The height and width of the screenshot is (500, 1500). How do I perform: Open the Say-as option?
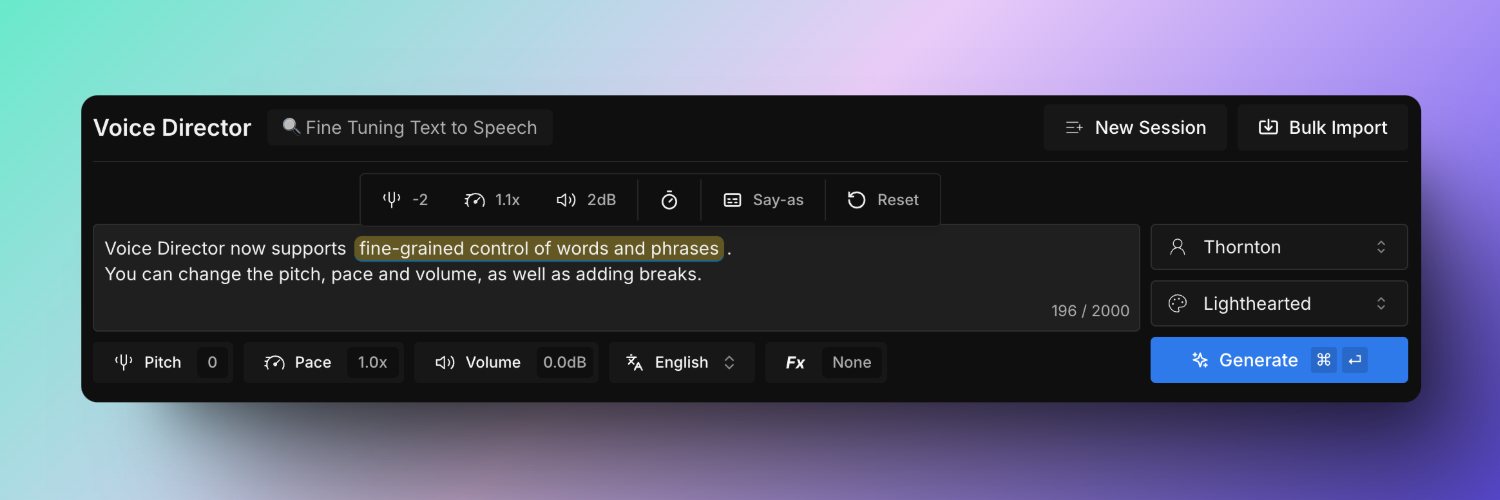tap(763, 200)
